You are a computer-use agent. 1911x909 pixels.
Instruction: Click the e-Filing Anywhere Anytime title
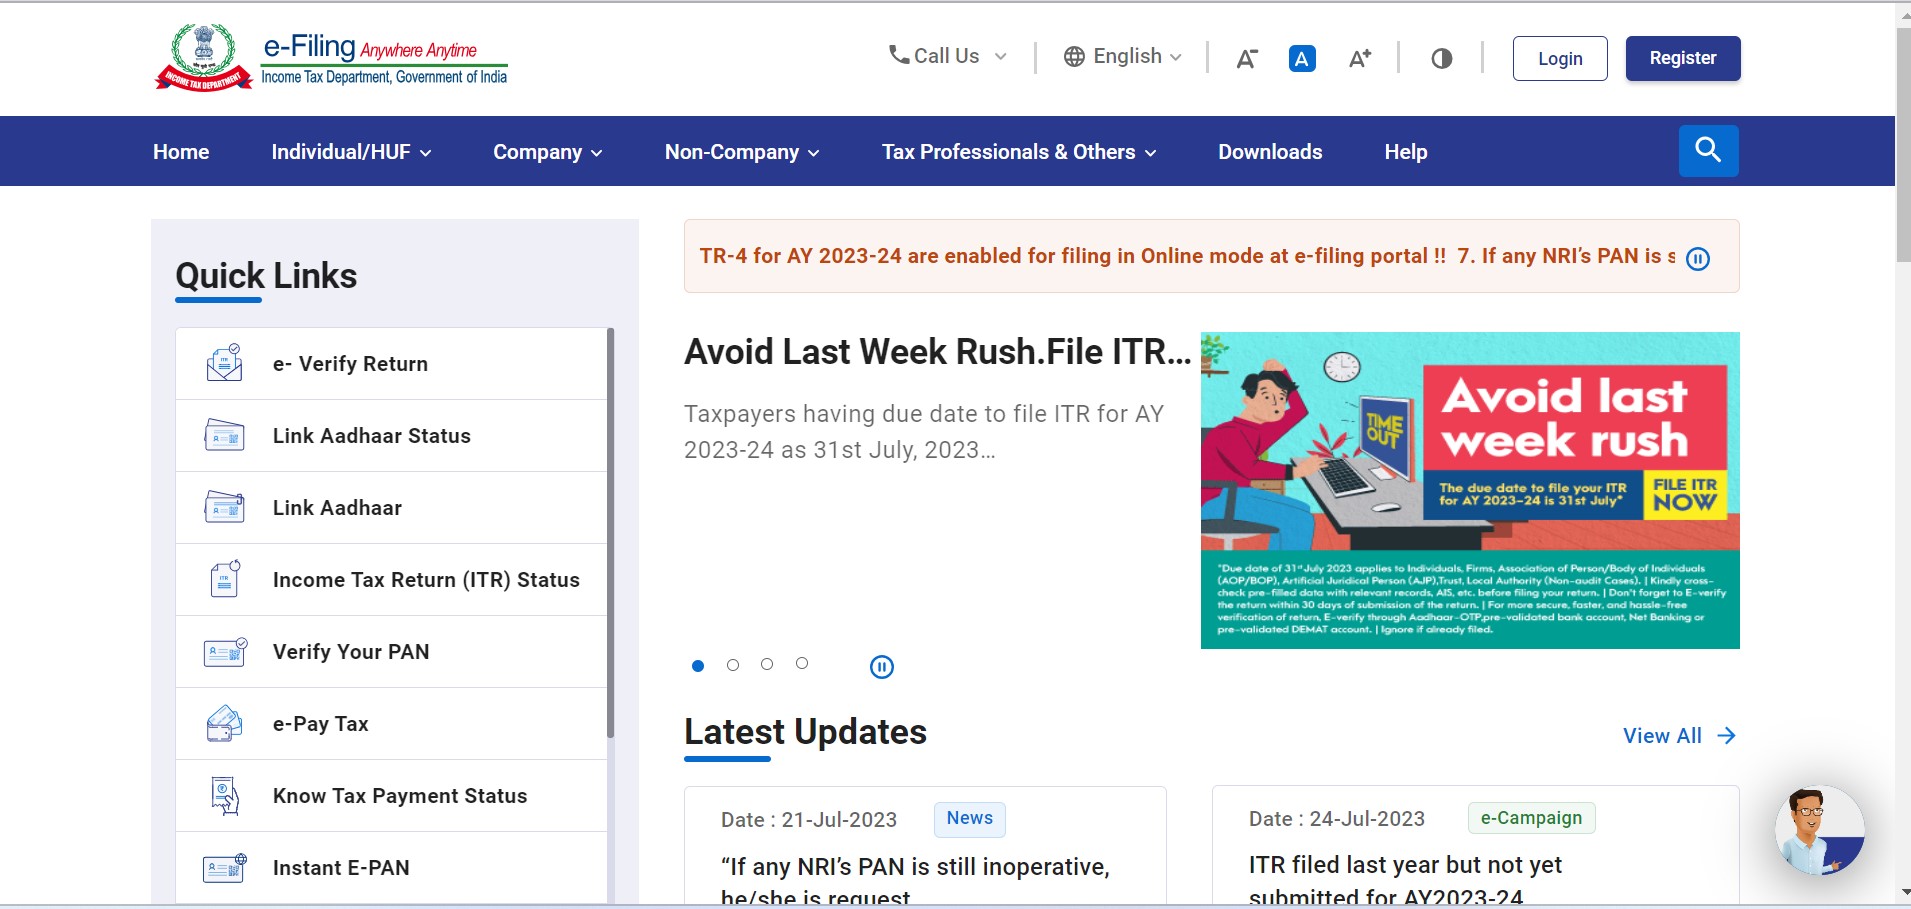click(370, 47)
